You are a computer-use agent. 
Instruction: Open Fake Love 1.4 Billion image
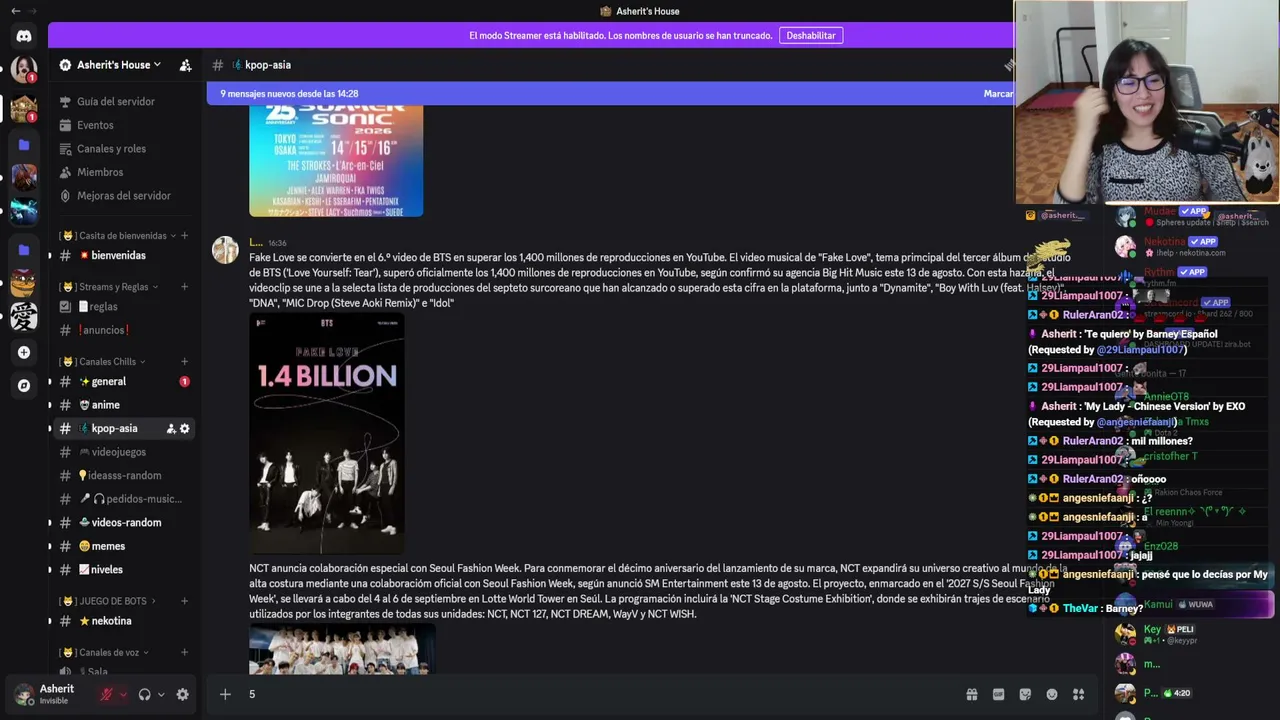pos(327,433)
